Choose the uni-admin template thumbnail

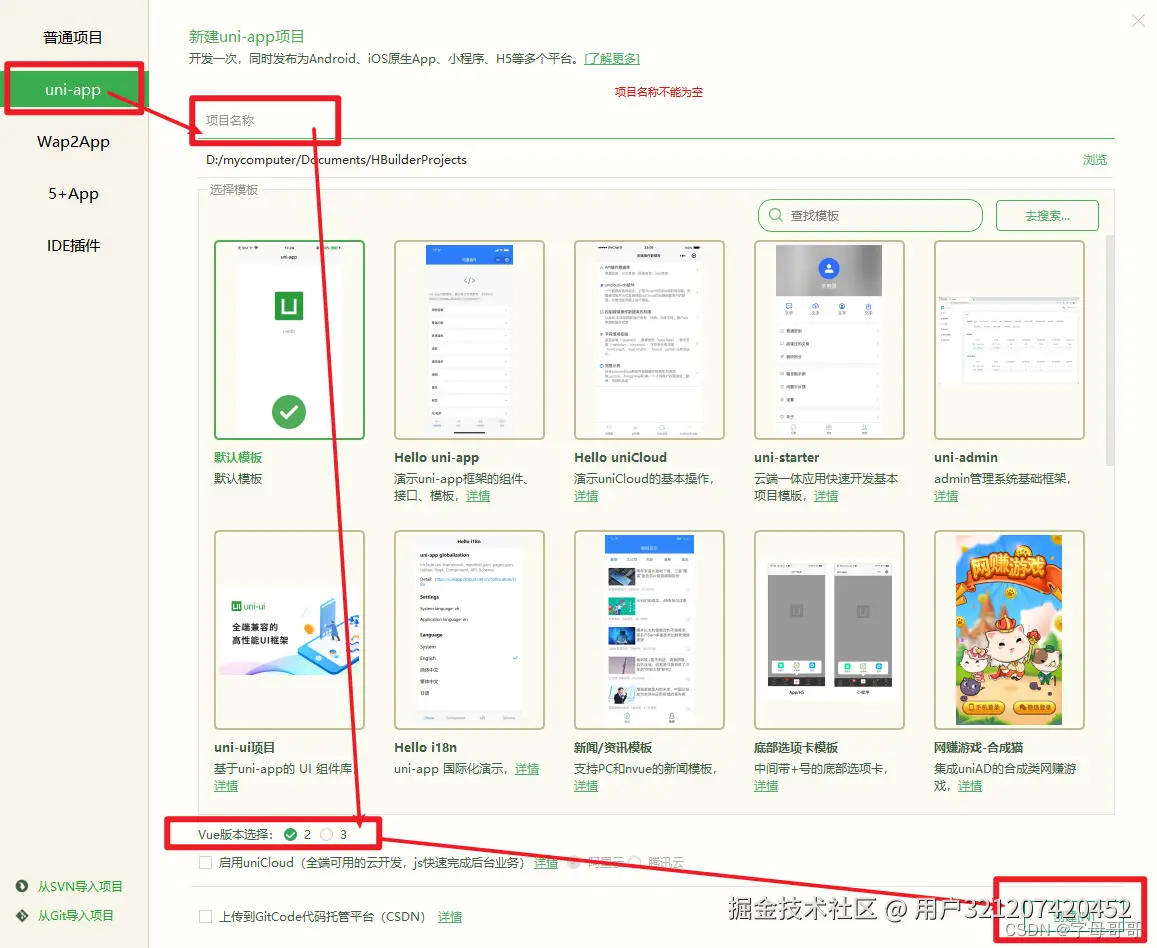[1009, 339]
